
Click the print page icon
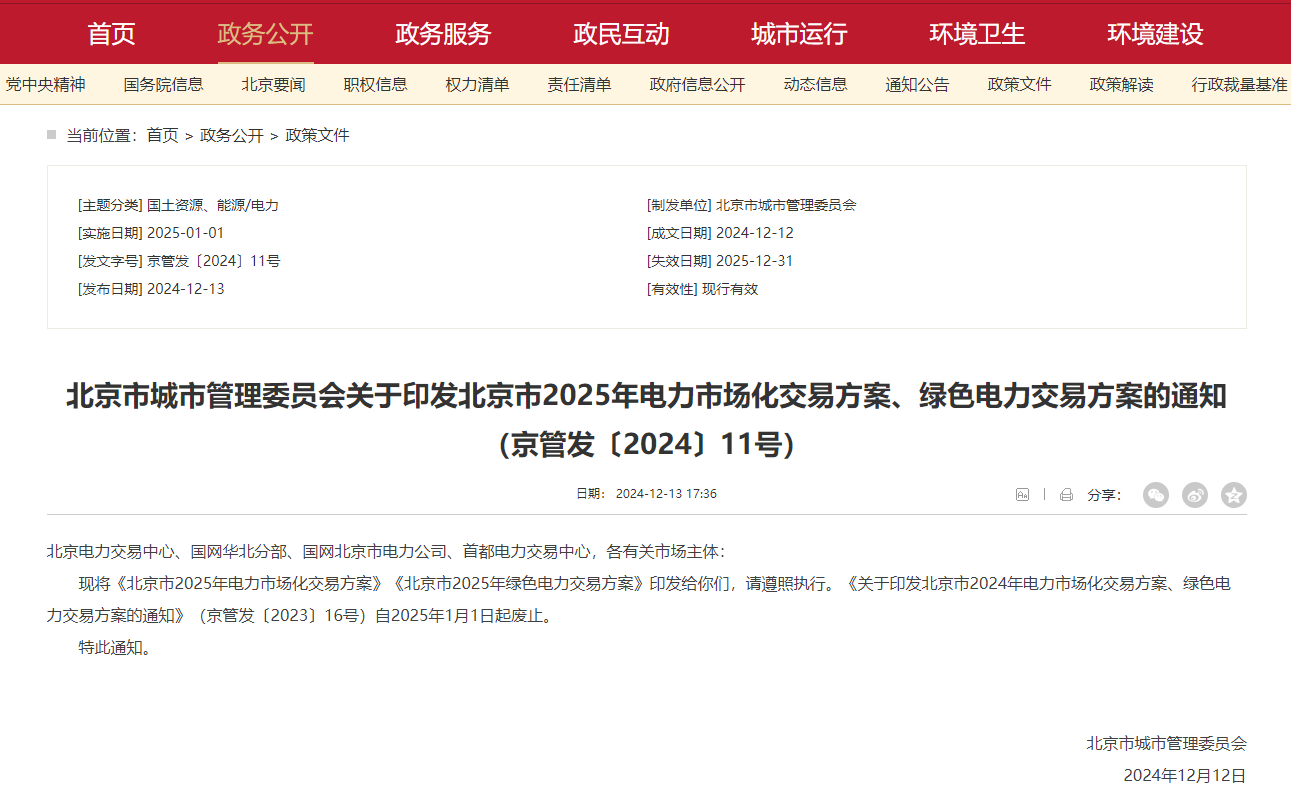tap(1066, 494)
